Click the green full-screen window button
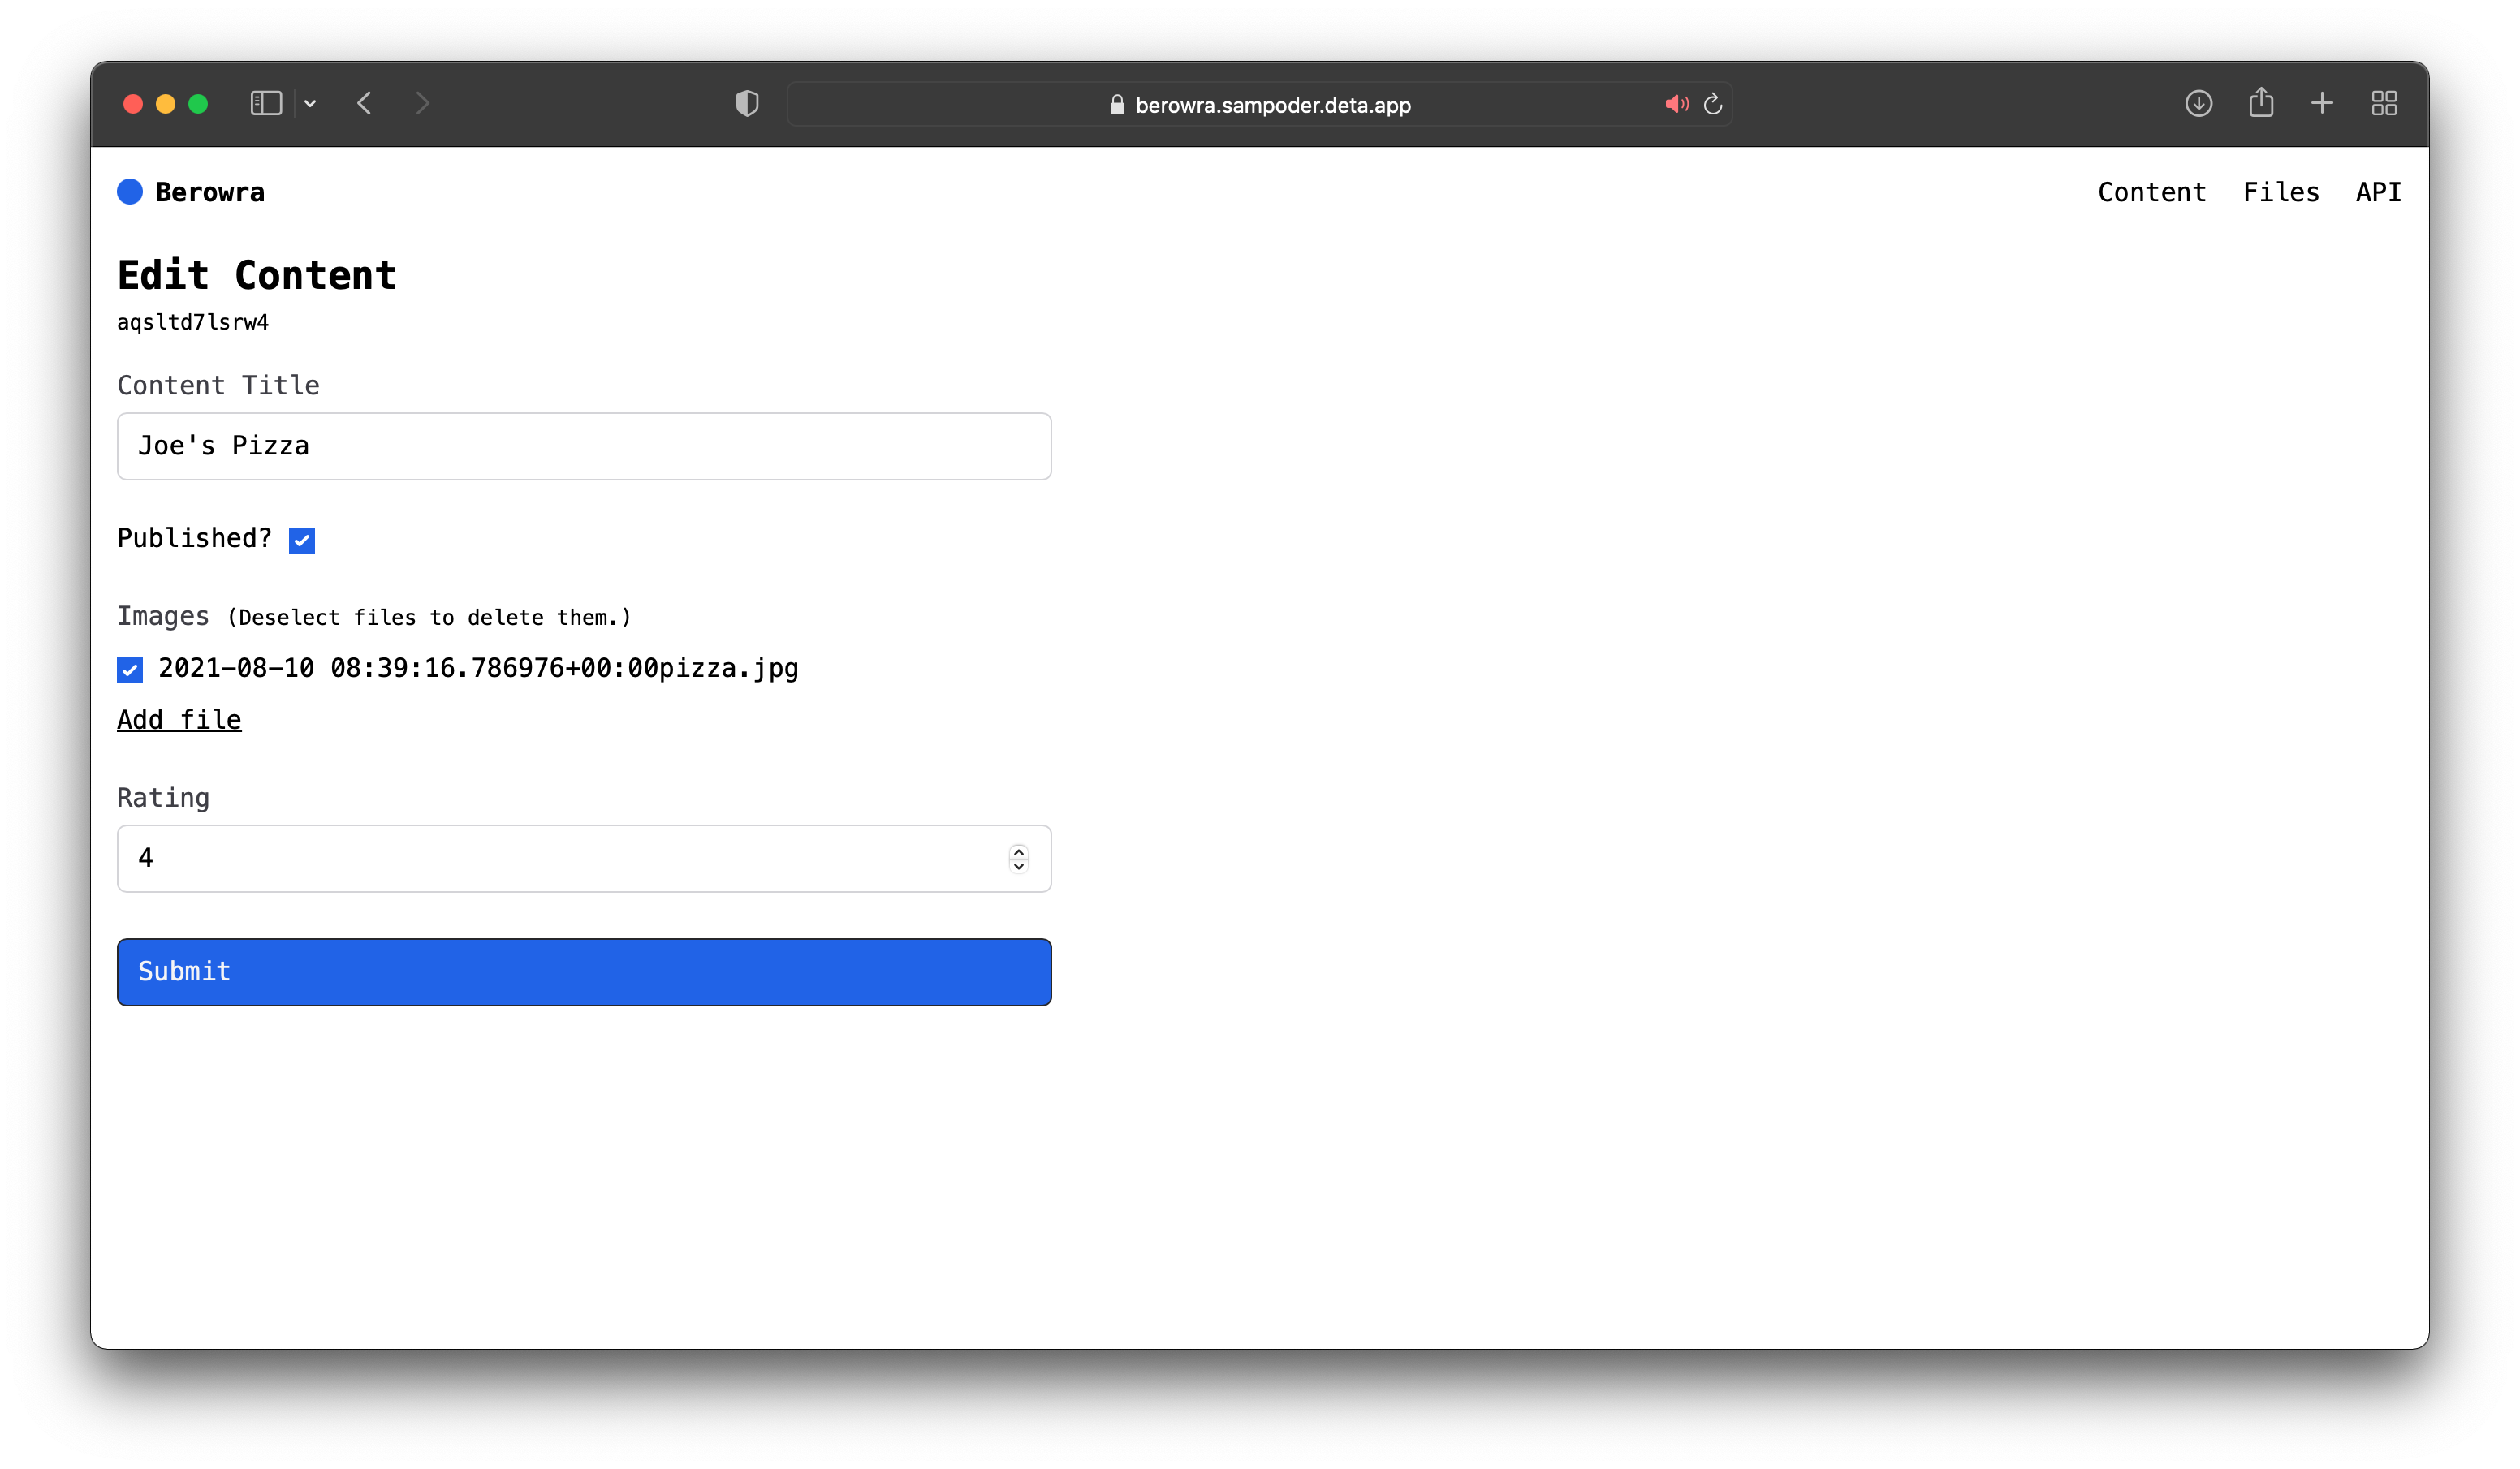 [x=198, y=104]
